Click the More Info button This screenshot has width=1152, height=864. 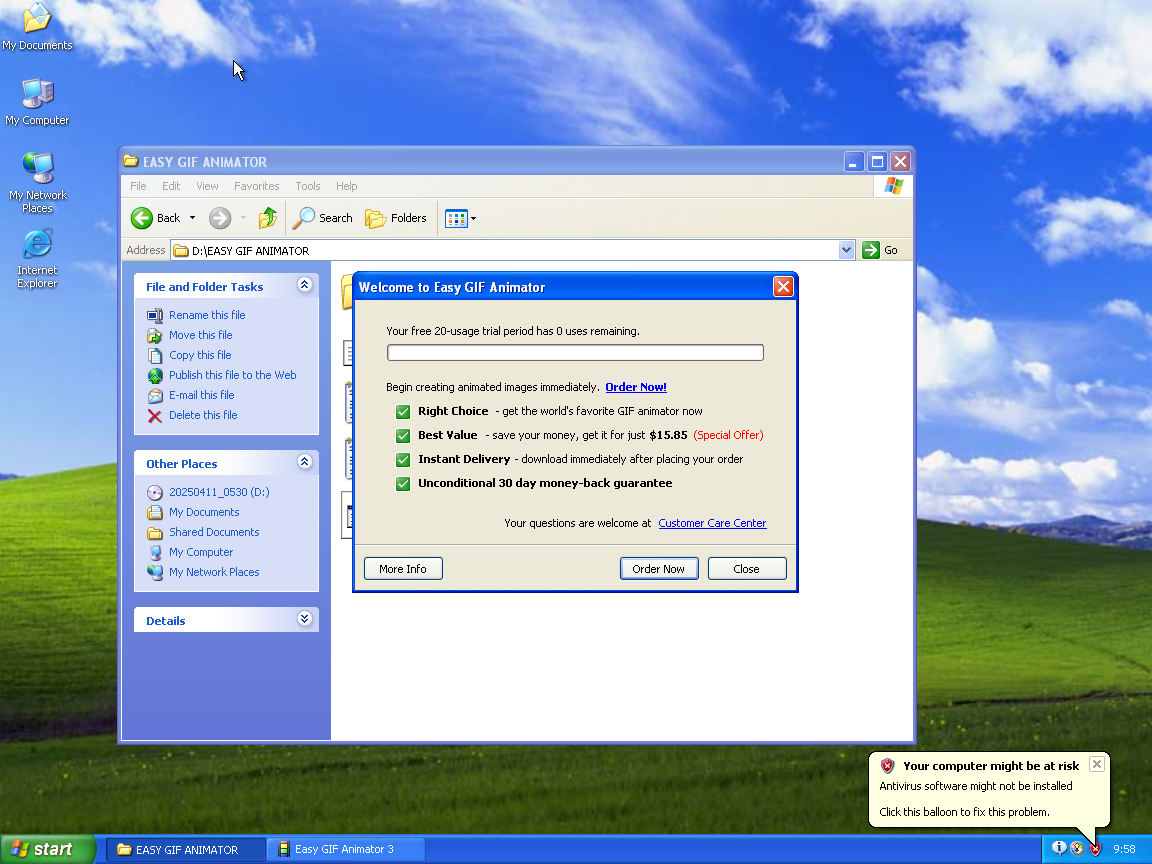pos(403,569)
